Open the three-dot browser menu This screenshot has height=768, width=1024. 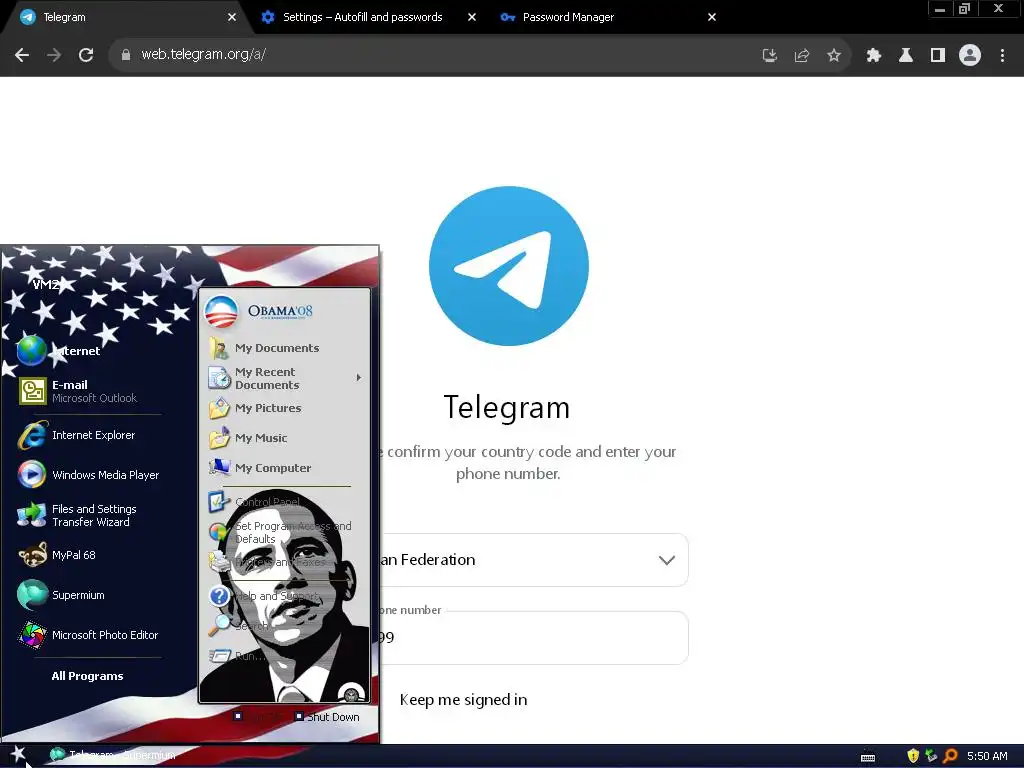(1002, 56)
